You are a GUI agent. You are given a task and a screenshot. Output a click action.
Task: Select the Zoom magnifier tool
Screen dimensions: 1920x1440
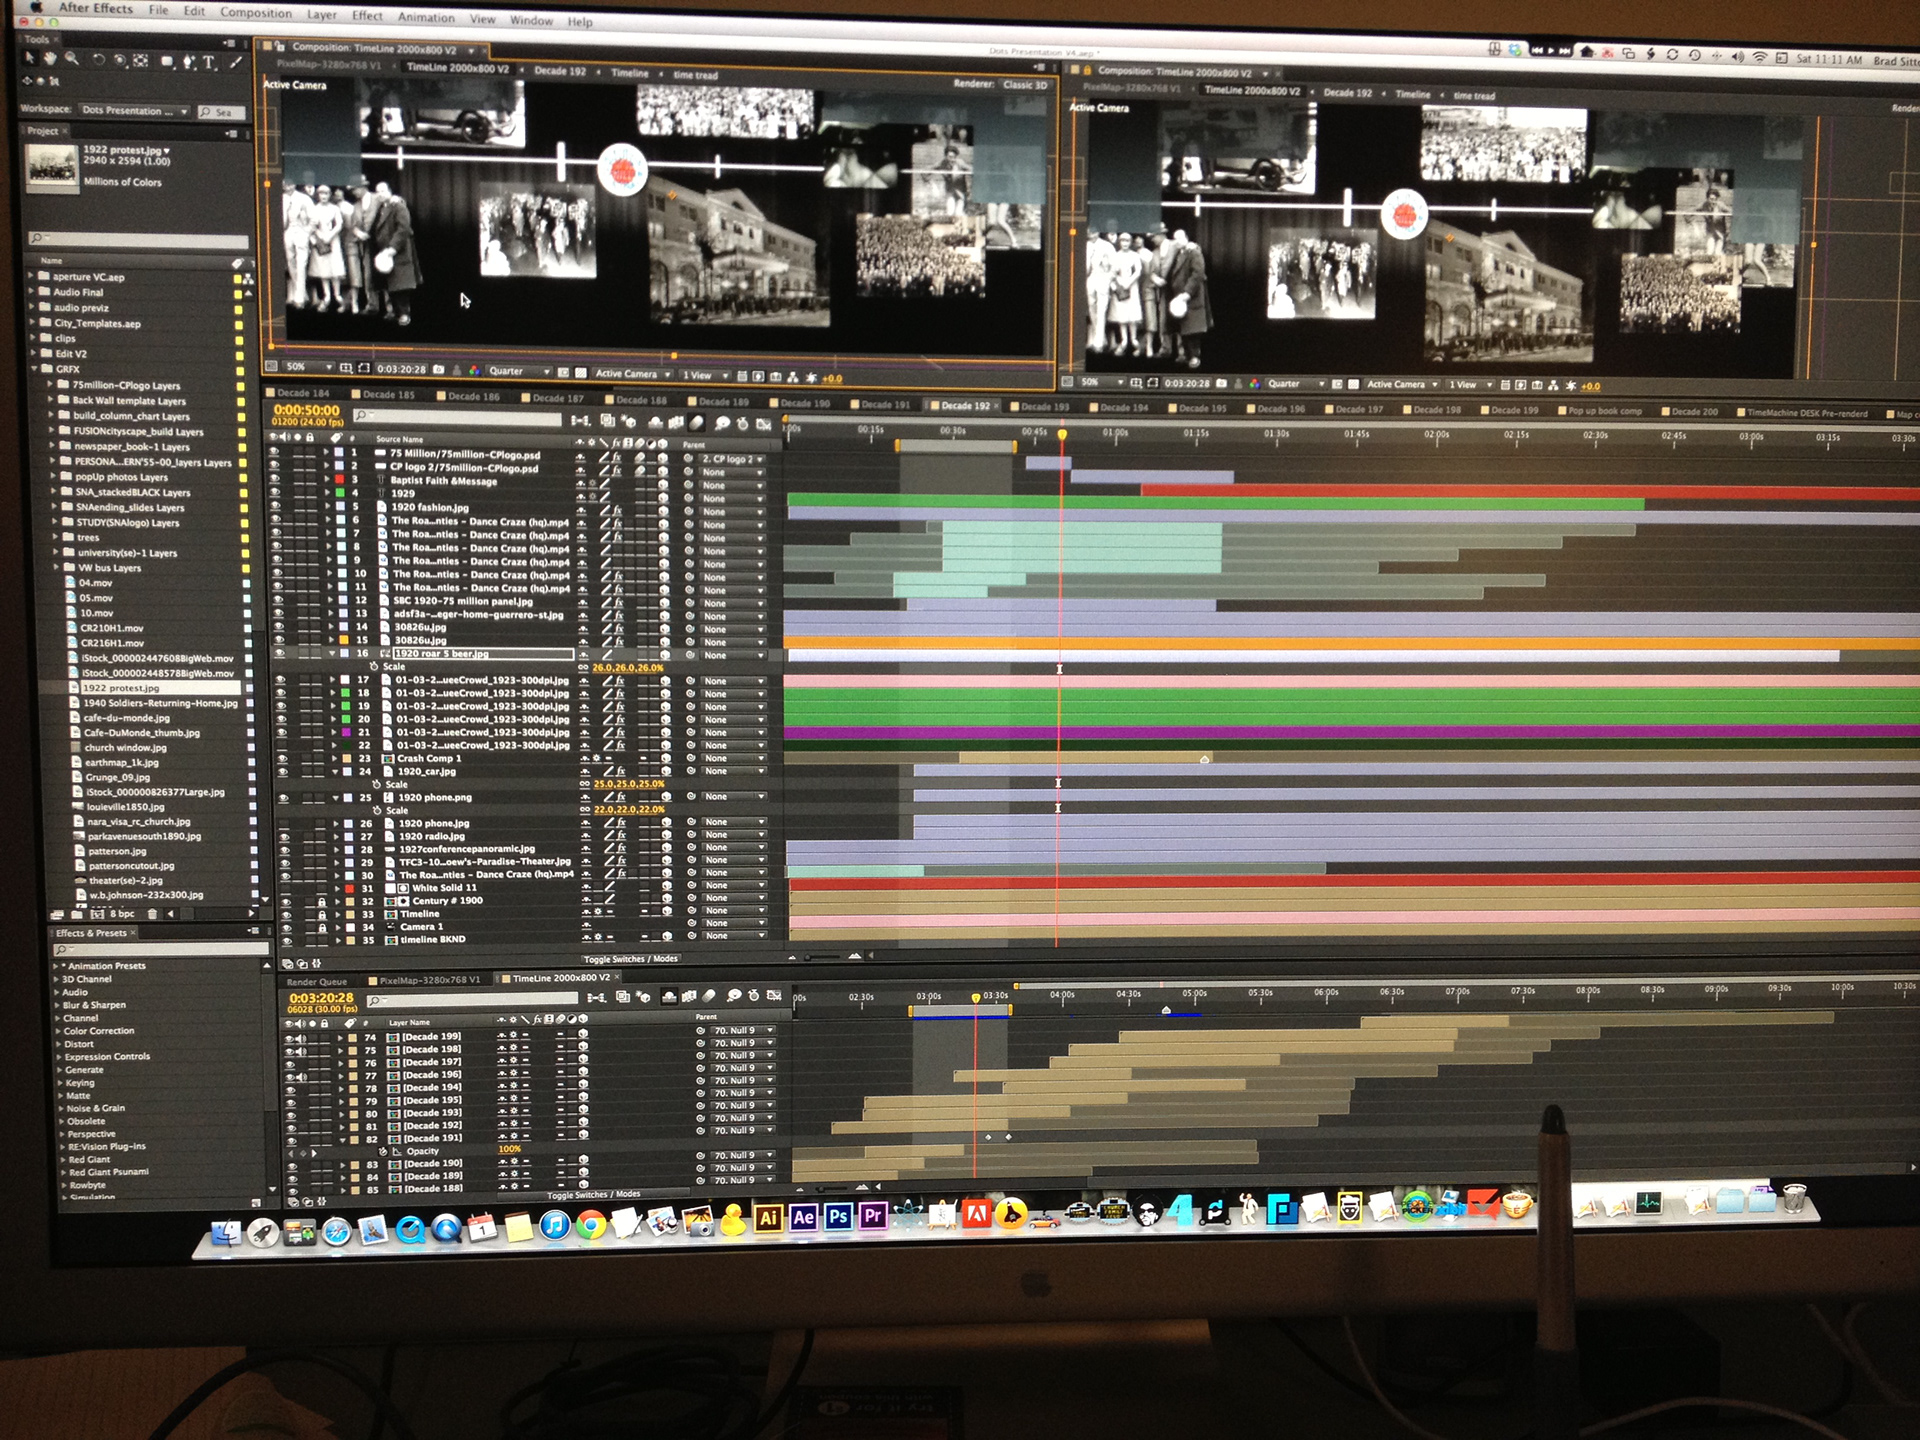click(x=71, y=60)
